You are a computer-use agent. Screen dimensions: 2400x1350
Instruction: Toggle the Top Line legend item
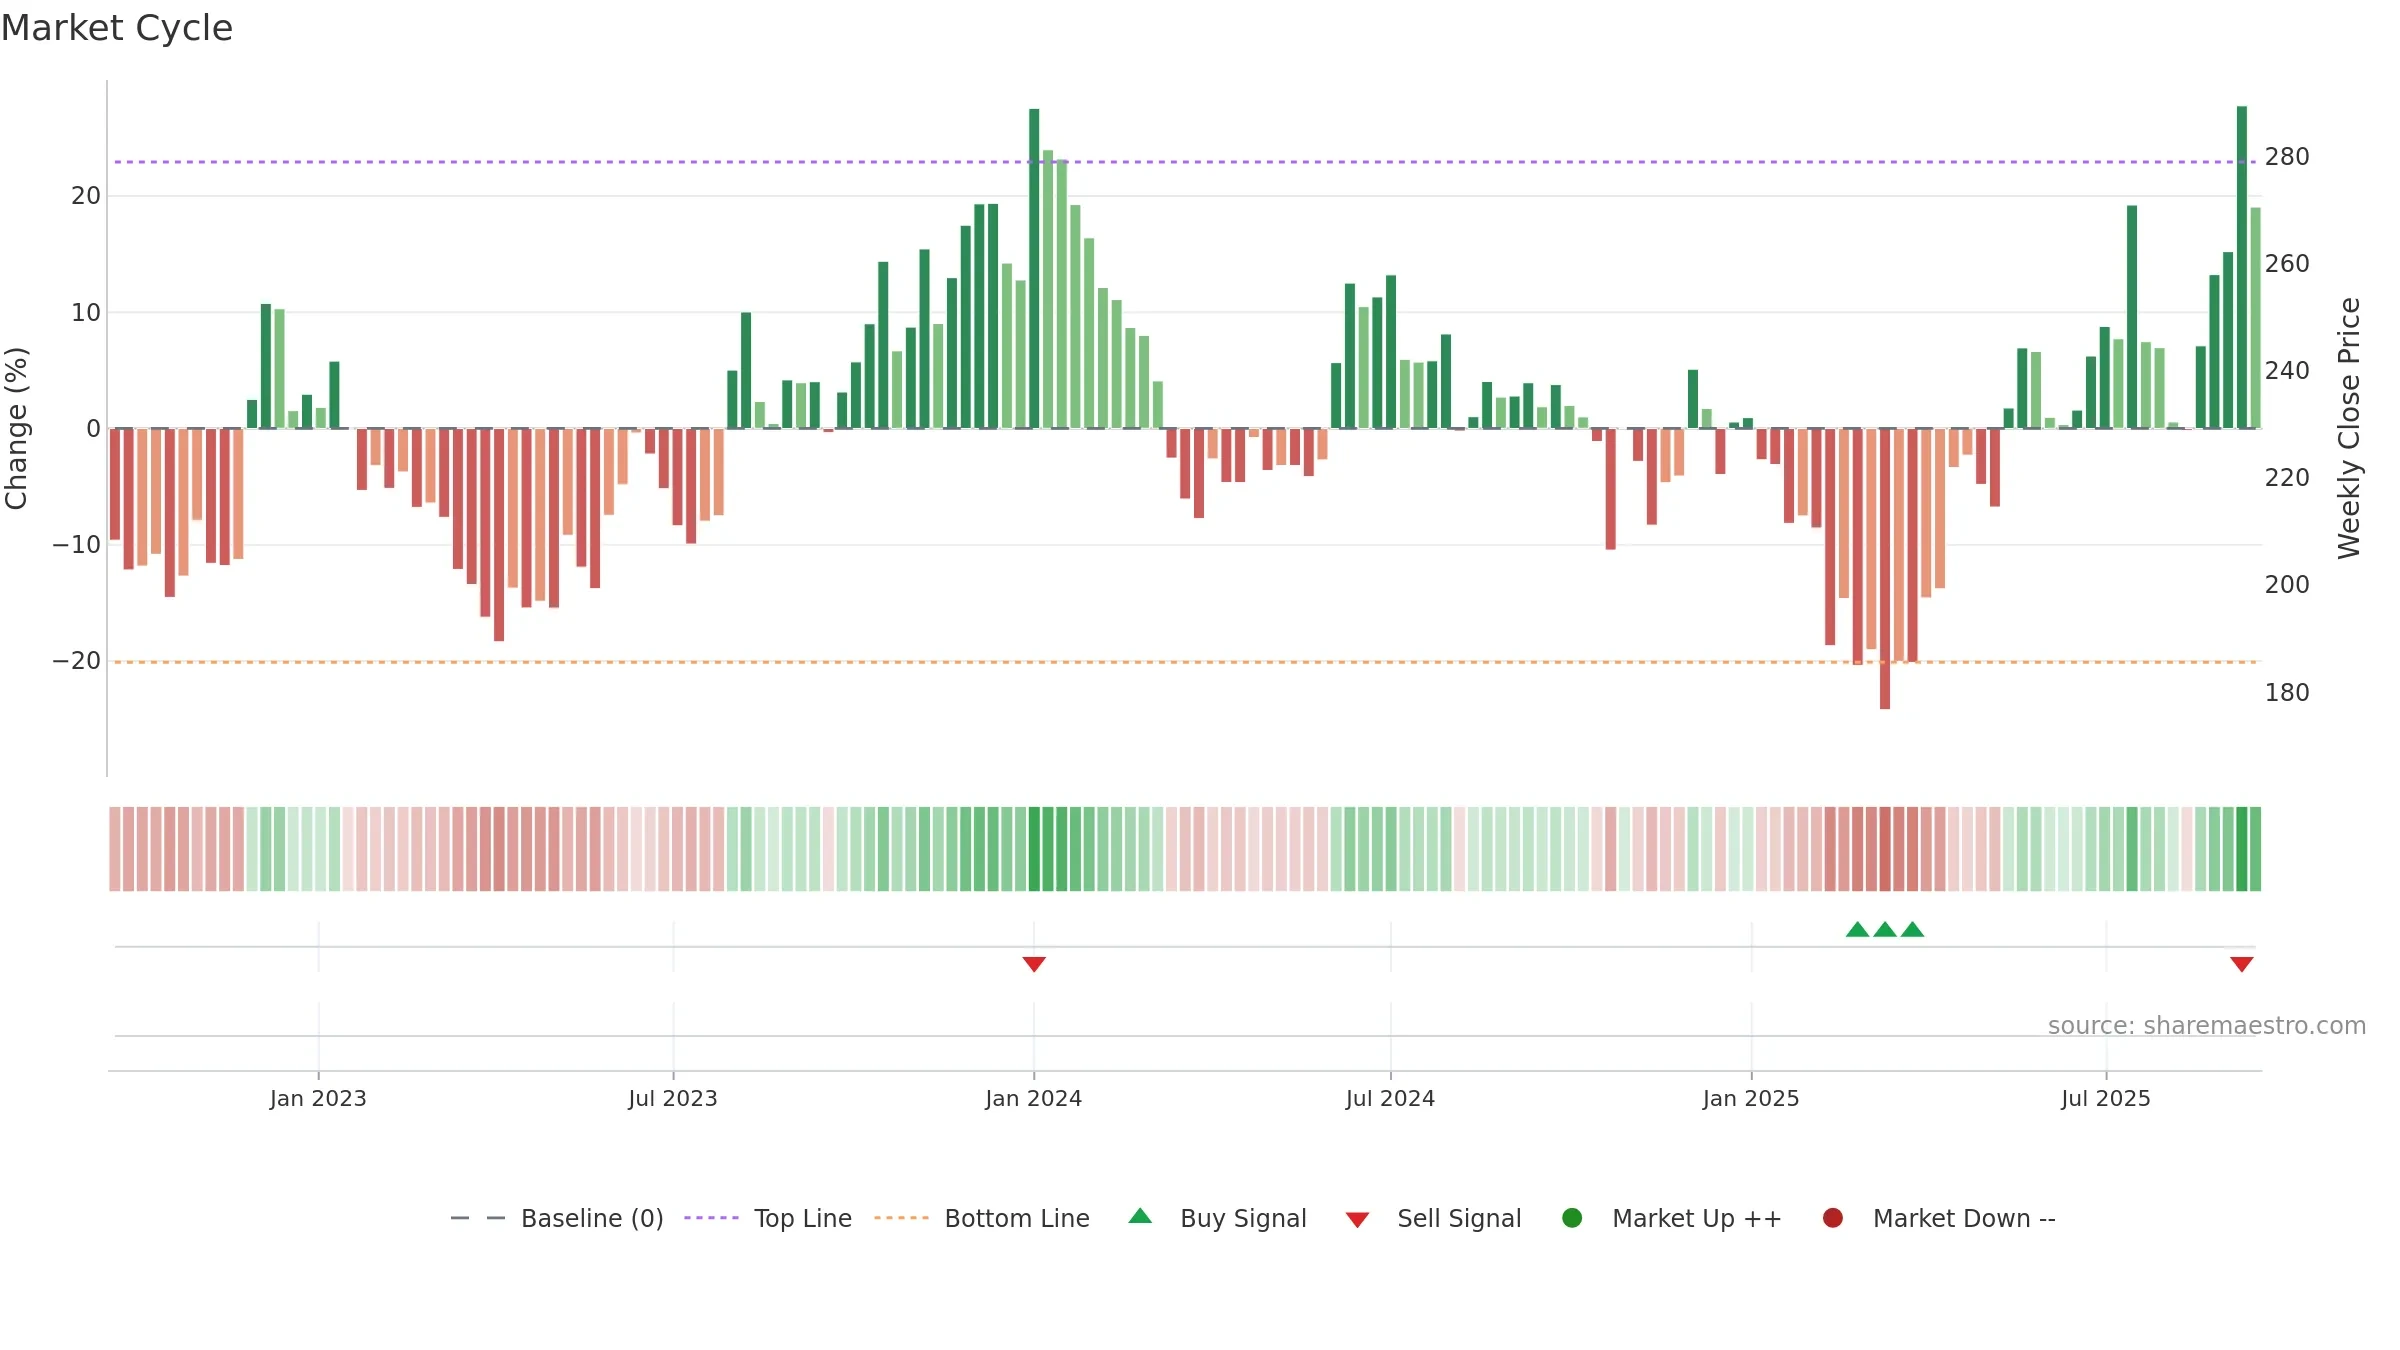point(768,1218)
